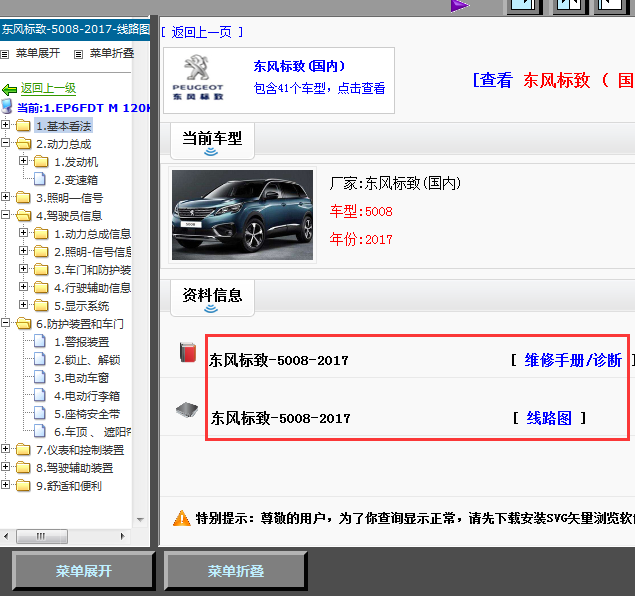
Task: Select 6.车顶、遮阳 tree item
Action: click(x=92, y=432)
